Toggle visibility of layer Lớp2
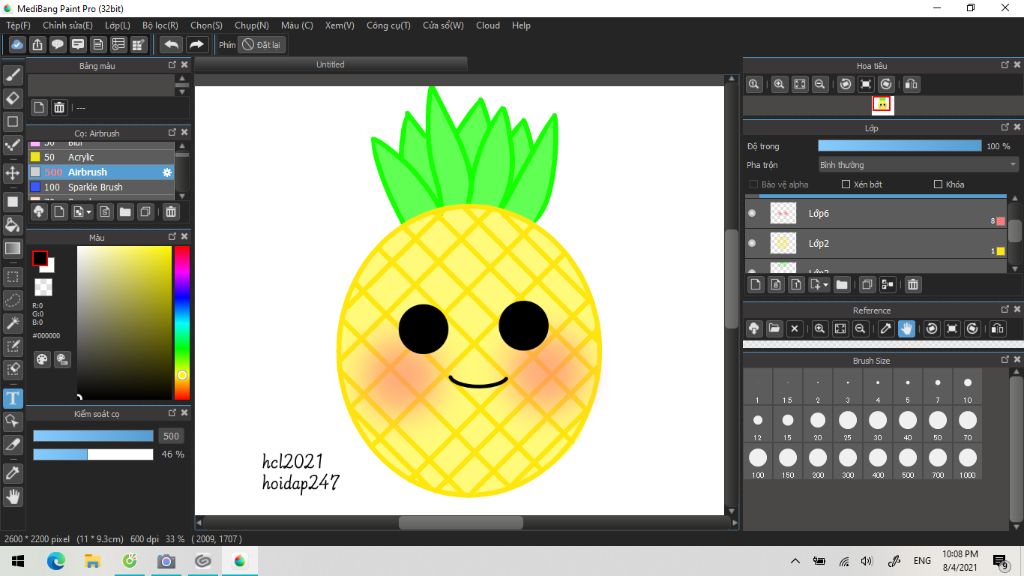 coord(752,244)
